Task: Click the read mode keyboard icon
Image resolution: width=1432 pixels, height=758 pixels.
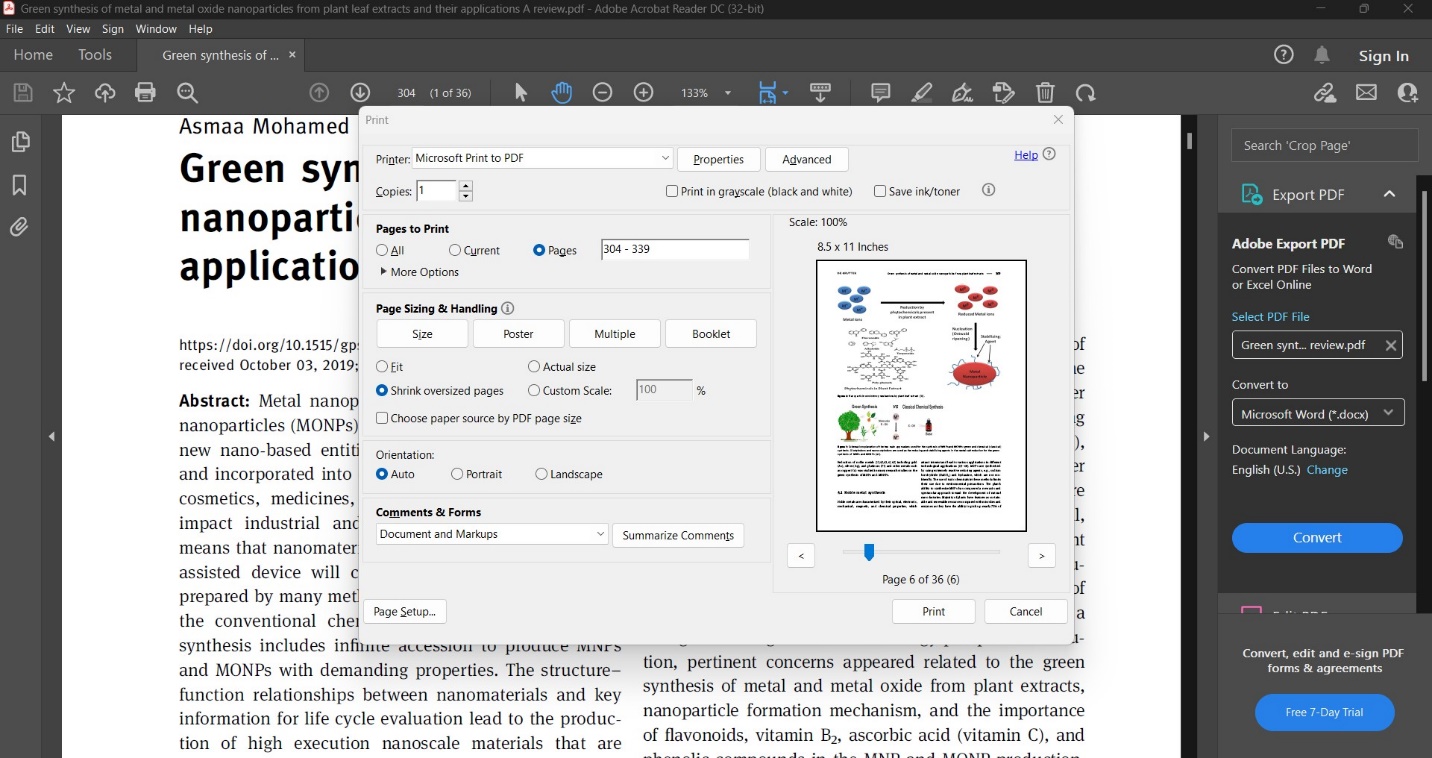Action: 821,93
